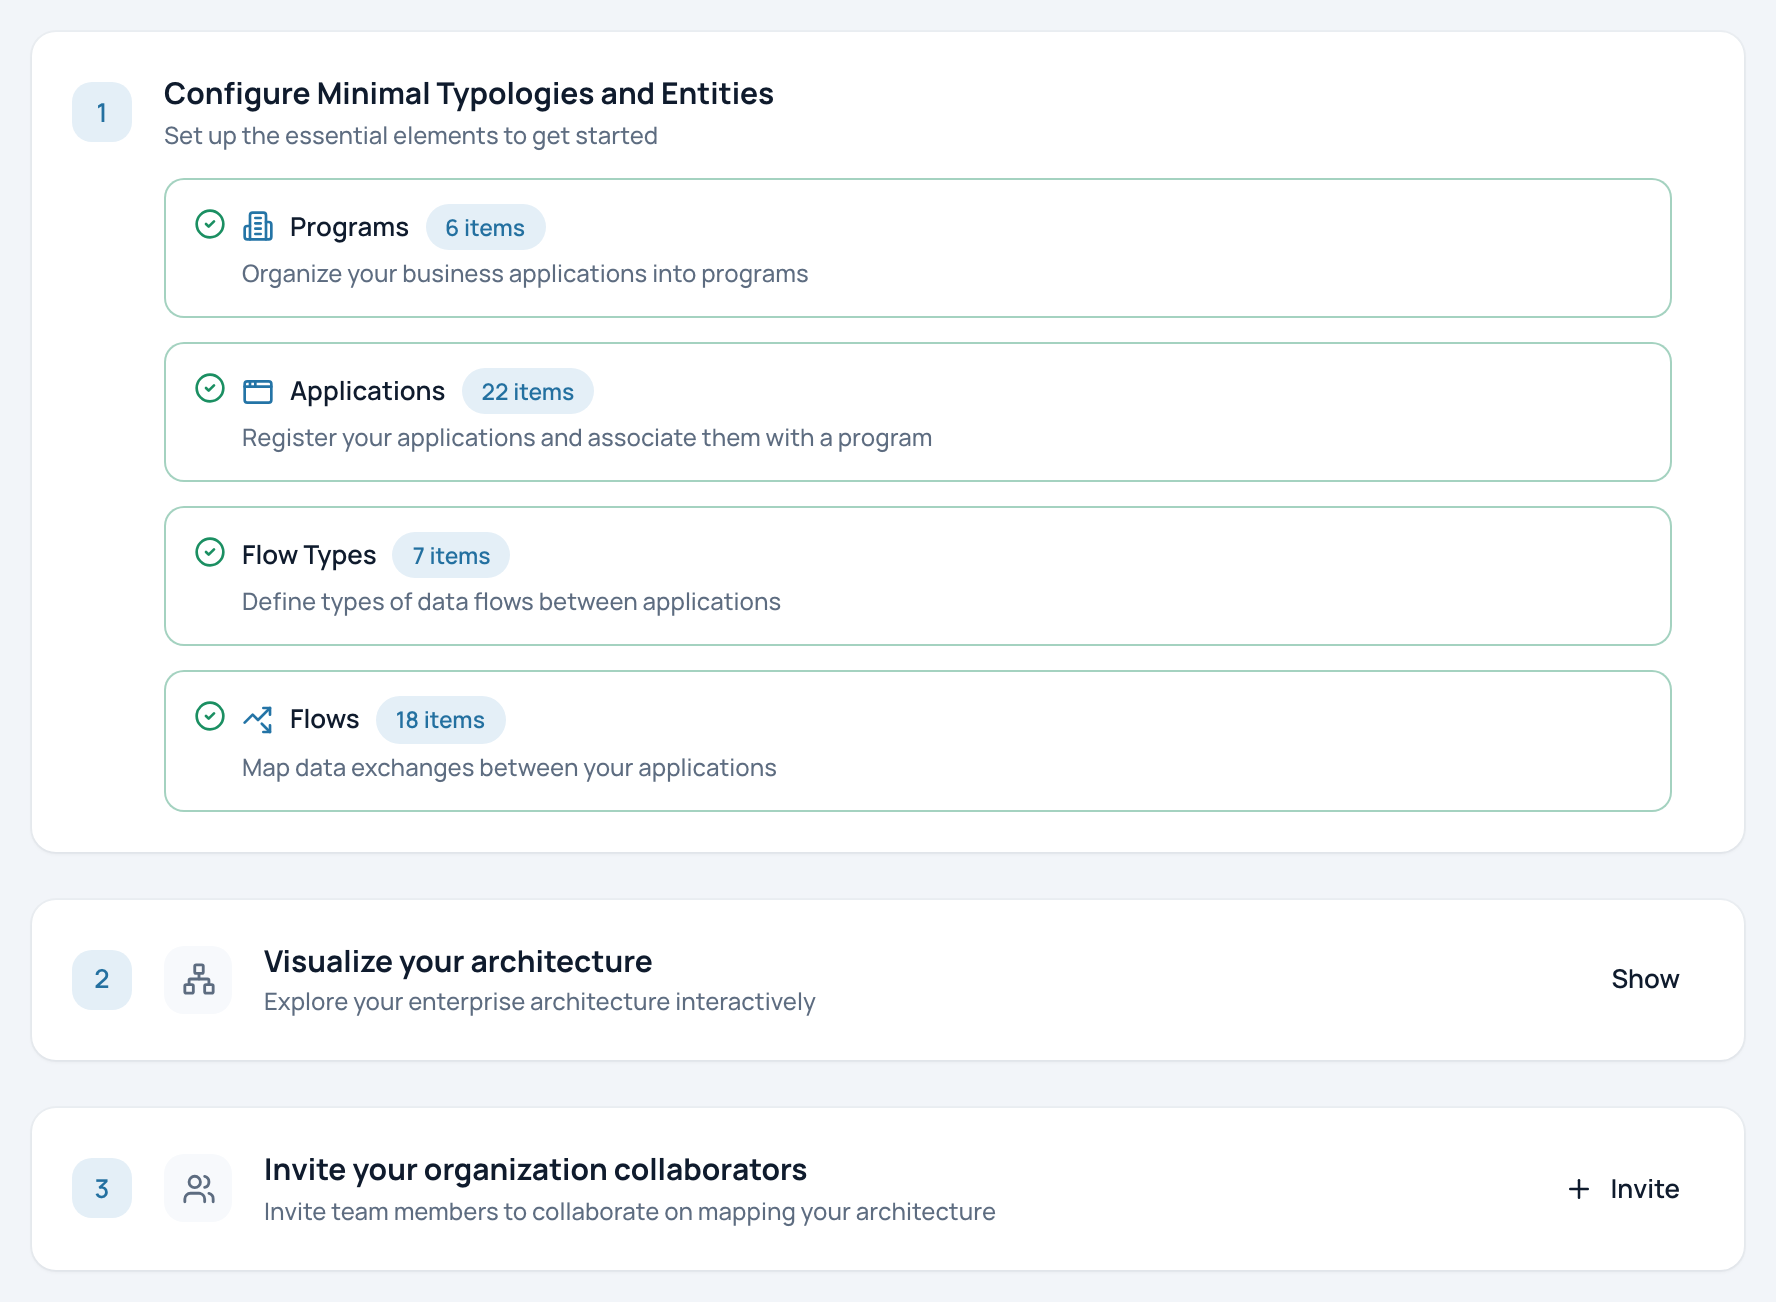Screen dimensions: 1776x1302
Task: Click the Flows trend arrow icon
Action: [258, 719]
